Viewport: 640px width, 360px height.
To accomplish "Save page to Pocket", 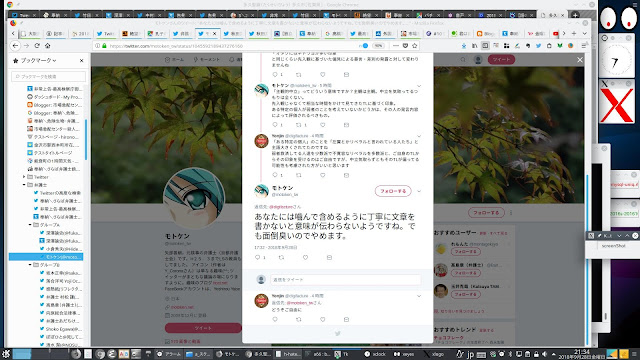I will coord(405,46).
